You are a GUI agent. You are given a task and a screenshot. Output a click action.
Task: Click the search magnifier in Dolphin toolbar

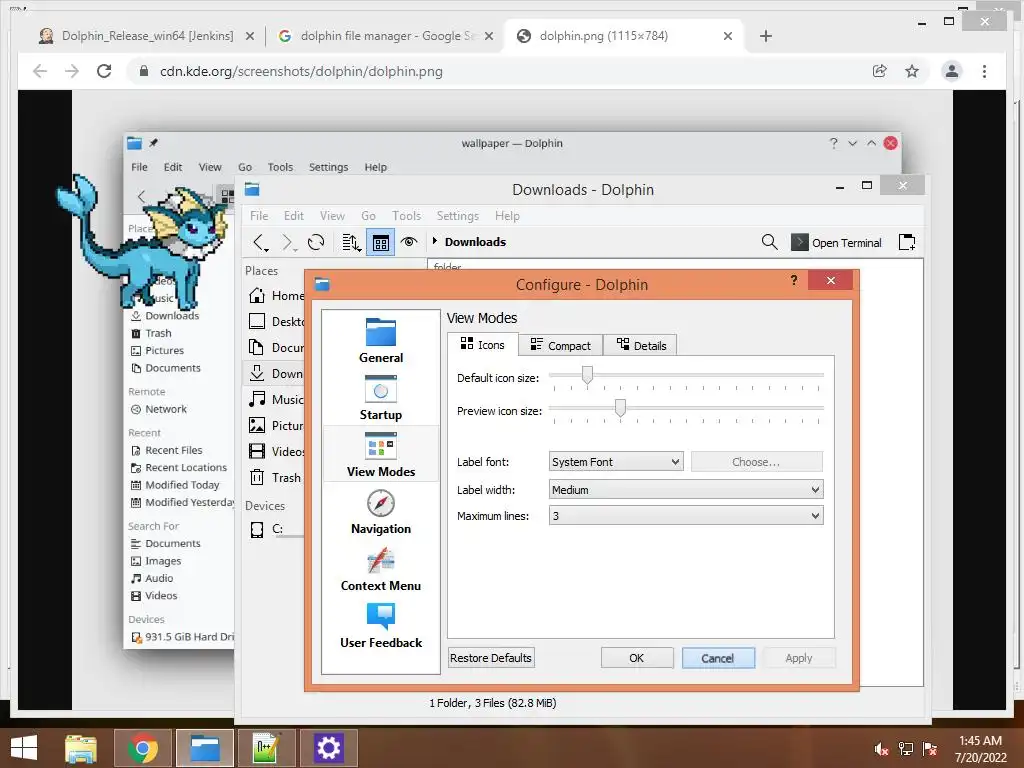point(769,242)
